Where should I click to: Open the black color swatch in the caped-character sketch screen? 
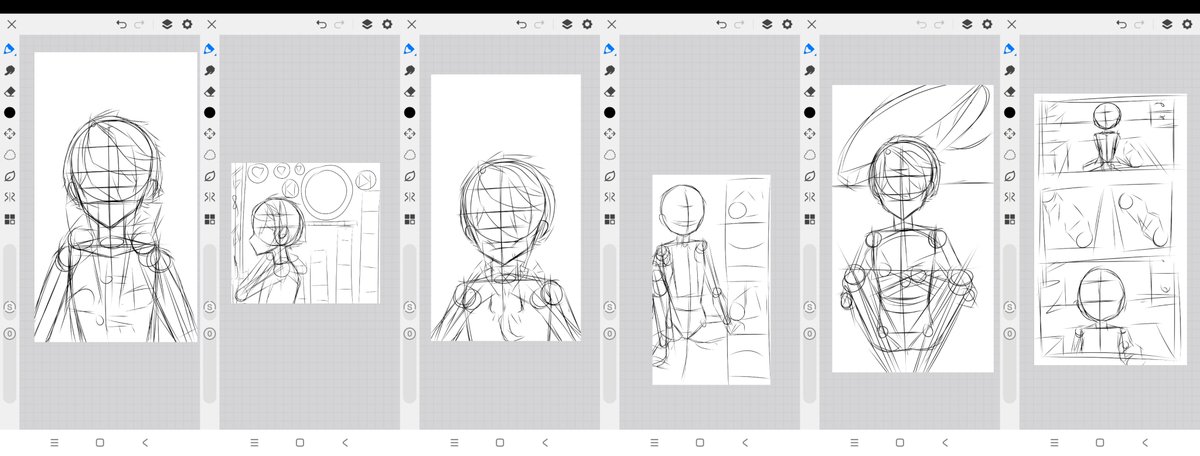[x=9, y=113]
